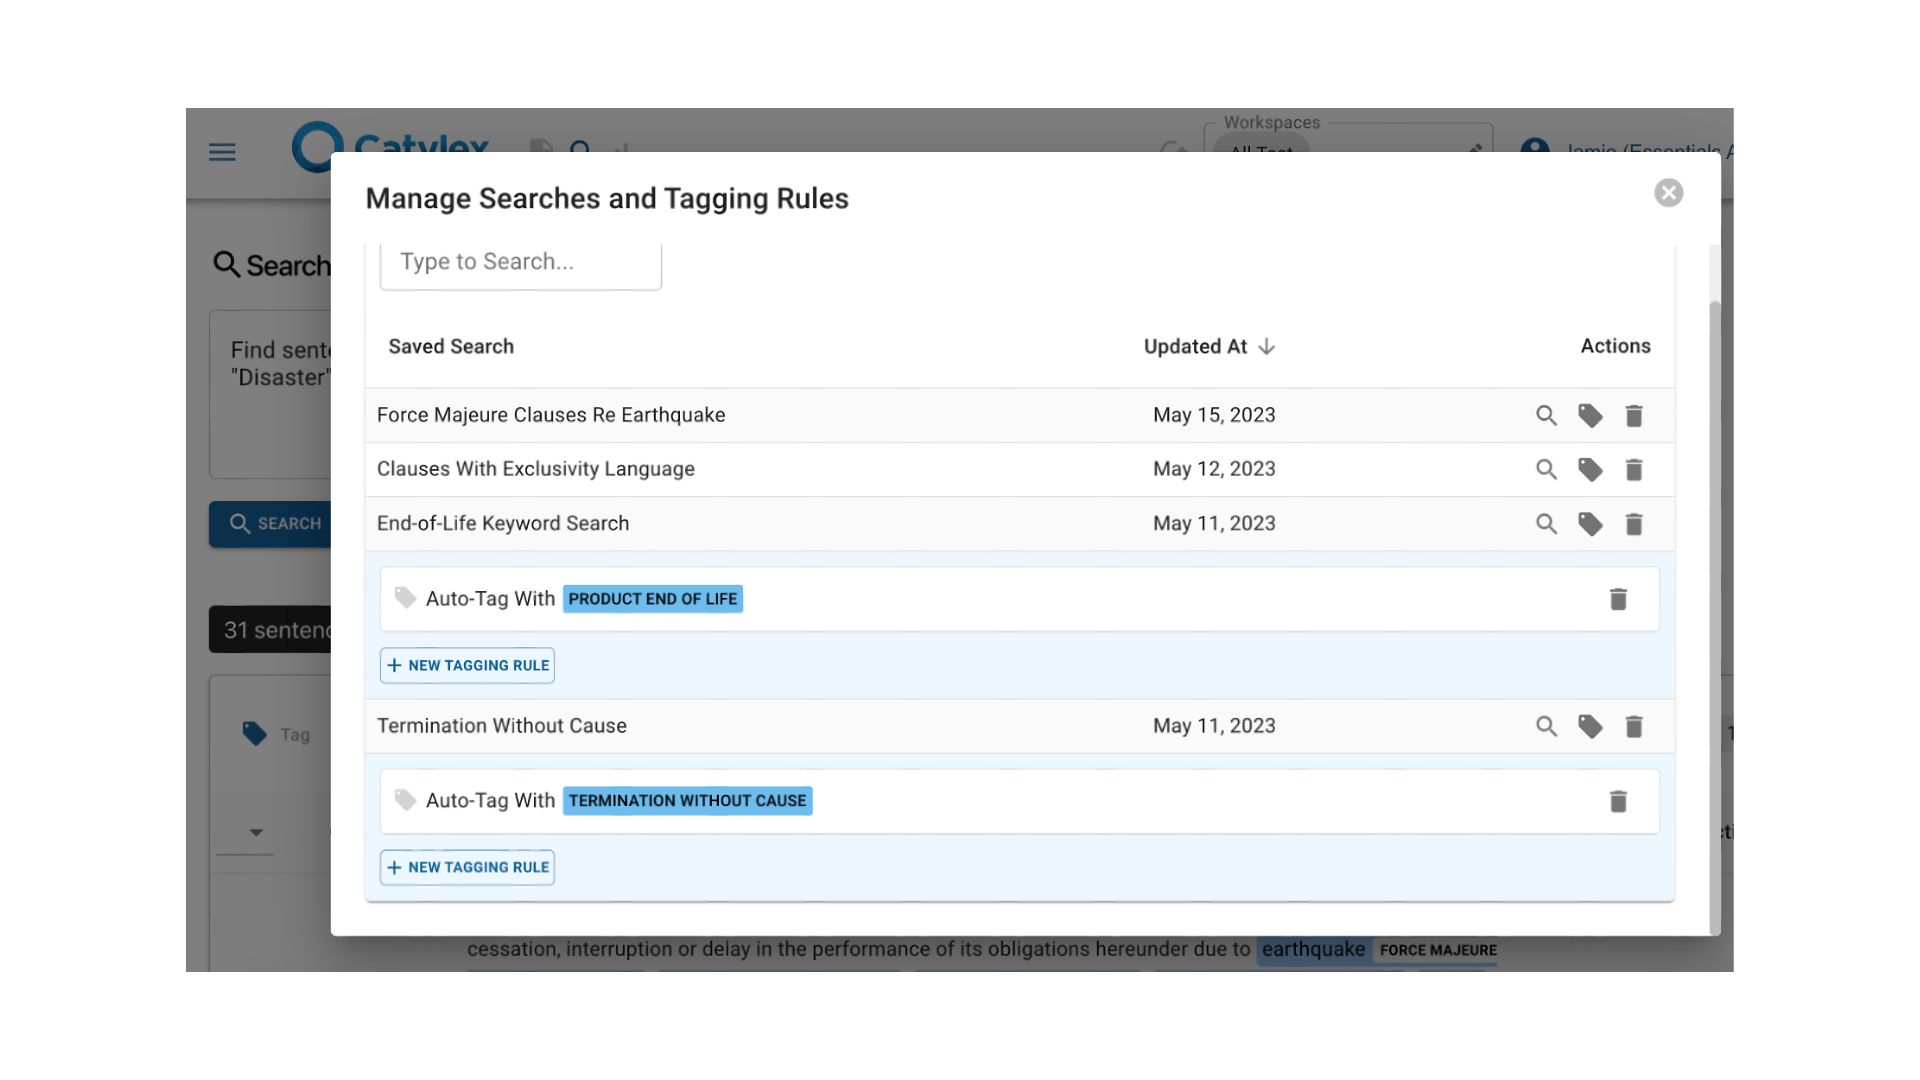
Task: Close the Manage Searches dialog
Action: pos(1668,193)
